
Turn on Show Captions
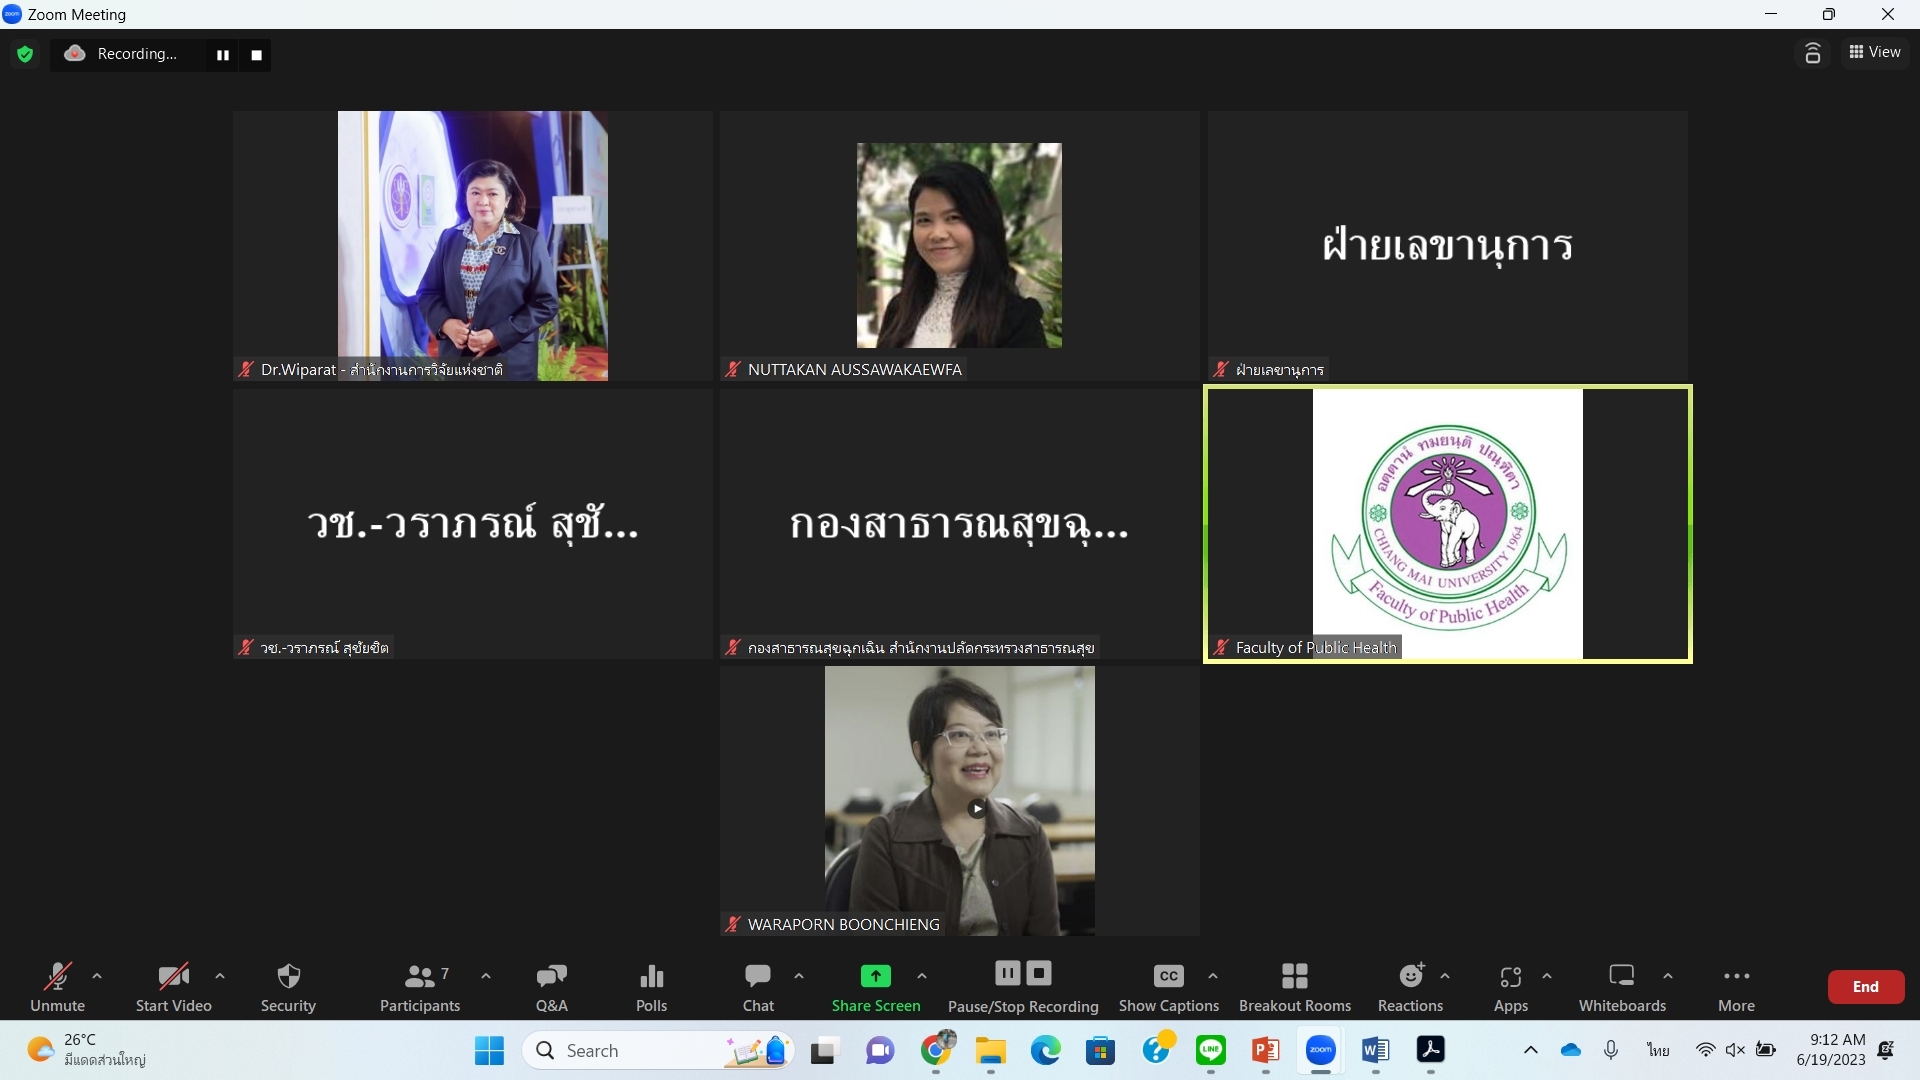coord(1168,986)
